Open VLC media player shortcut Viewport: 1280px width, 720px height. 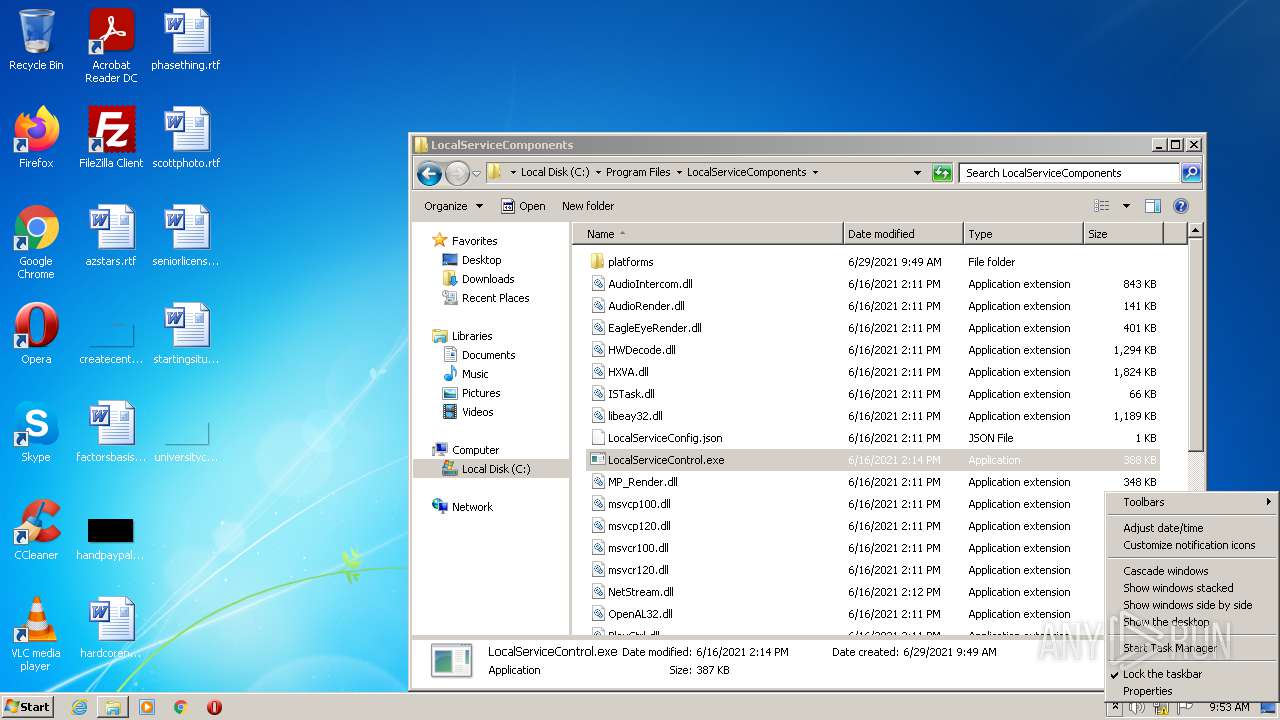36,635
